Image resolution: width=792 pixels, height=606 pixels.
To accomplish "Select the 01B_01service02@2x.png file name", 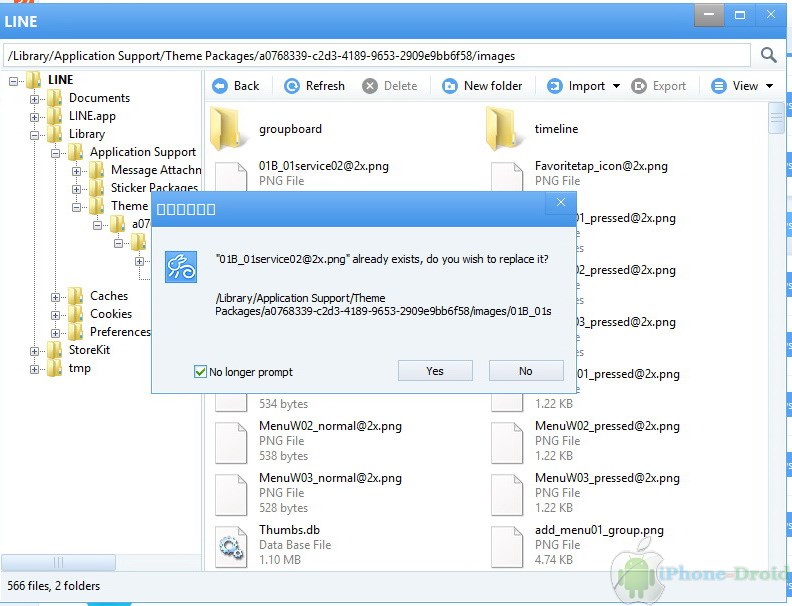I will click(324, 166).
